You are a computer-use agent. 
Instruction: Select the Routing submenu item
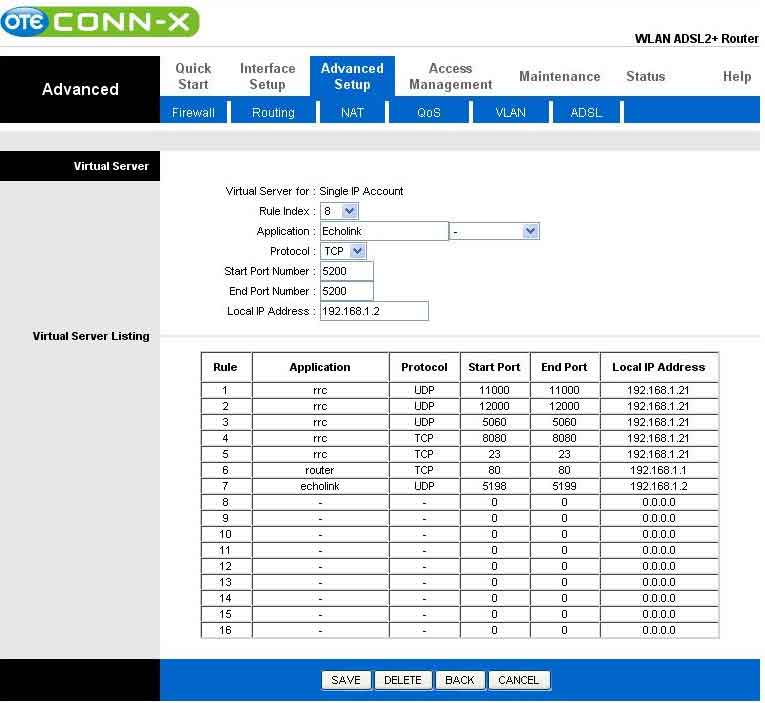[273, 113]
